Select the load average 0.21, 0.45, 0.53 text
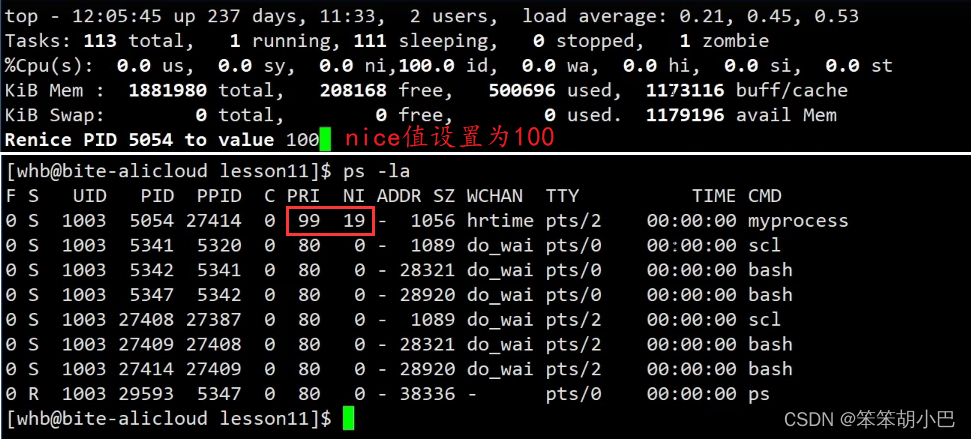This screenshot has width=971, height=439. 690,16
